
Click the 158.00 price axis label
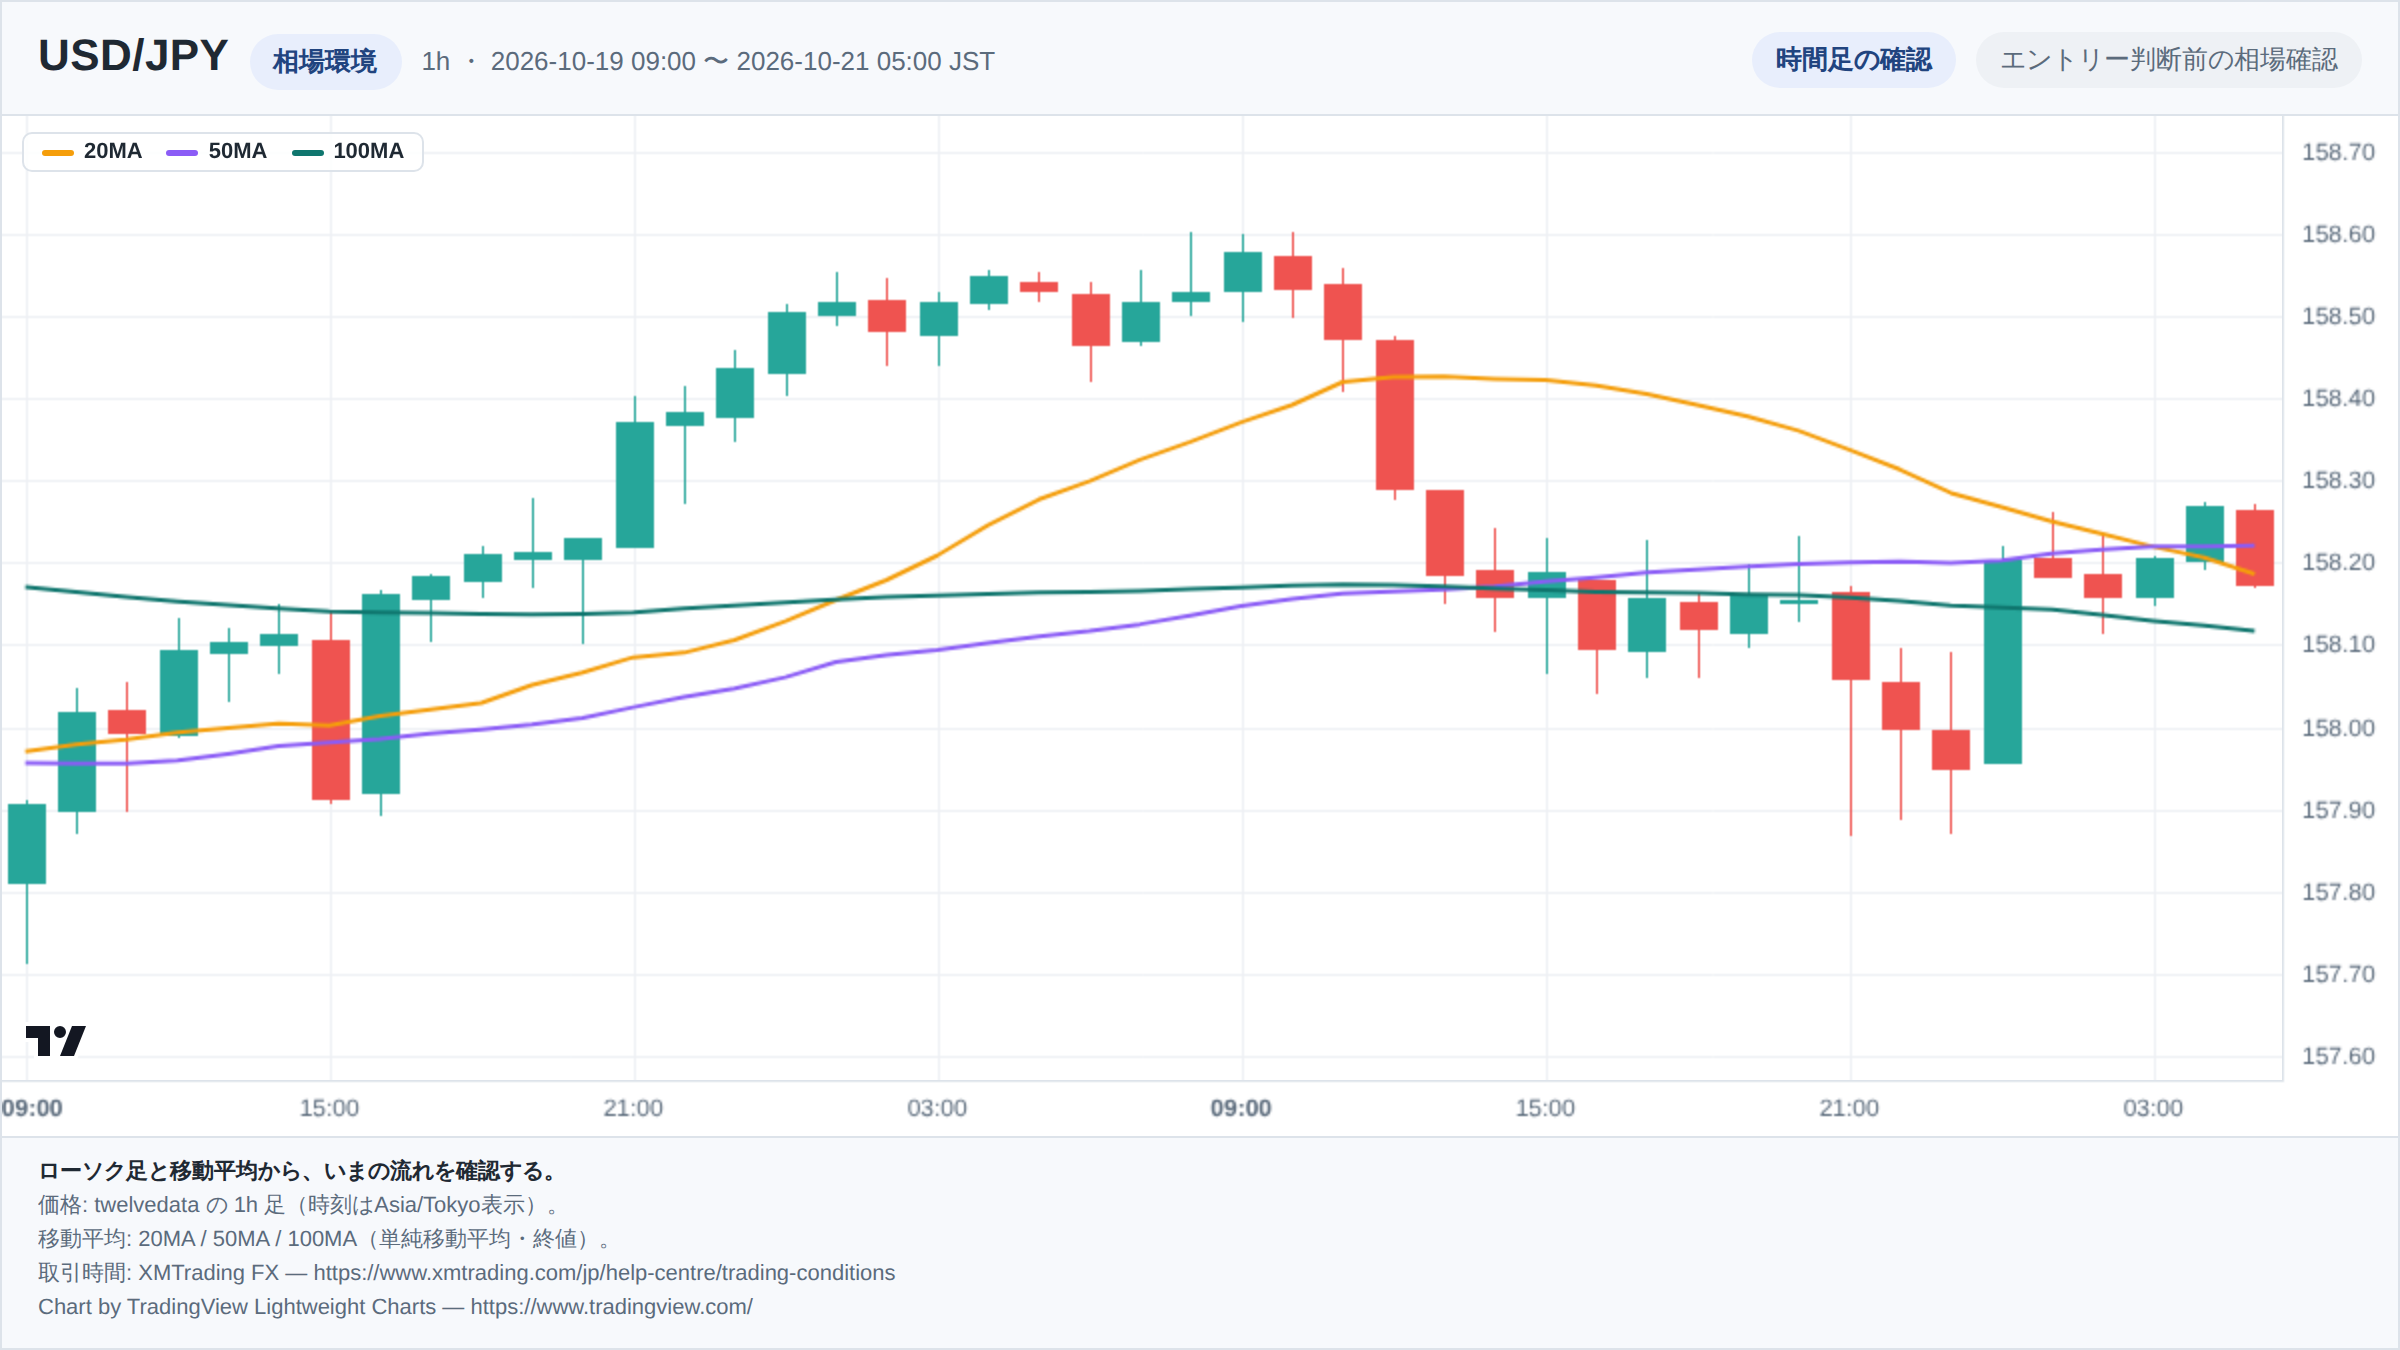(x=2338, y=728)
